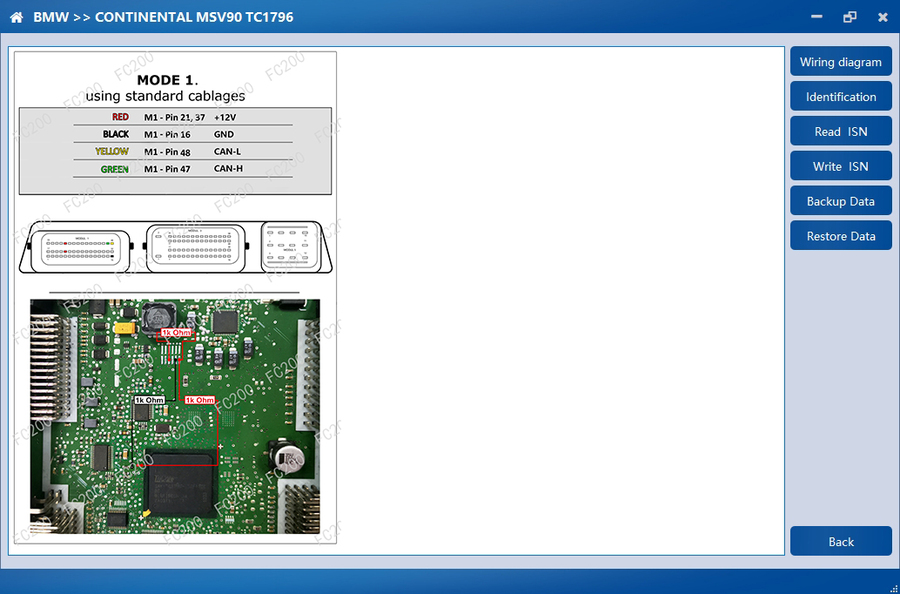Select the Identification button
This screenshot has height=594, width=900.
coord(840,97)
